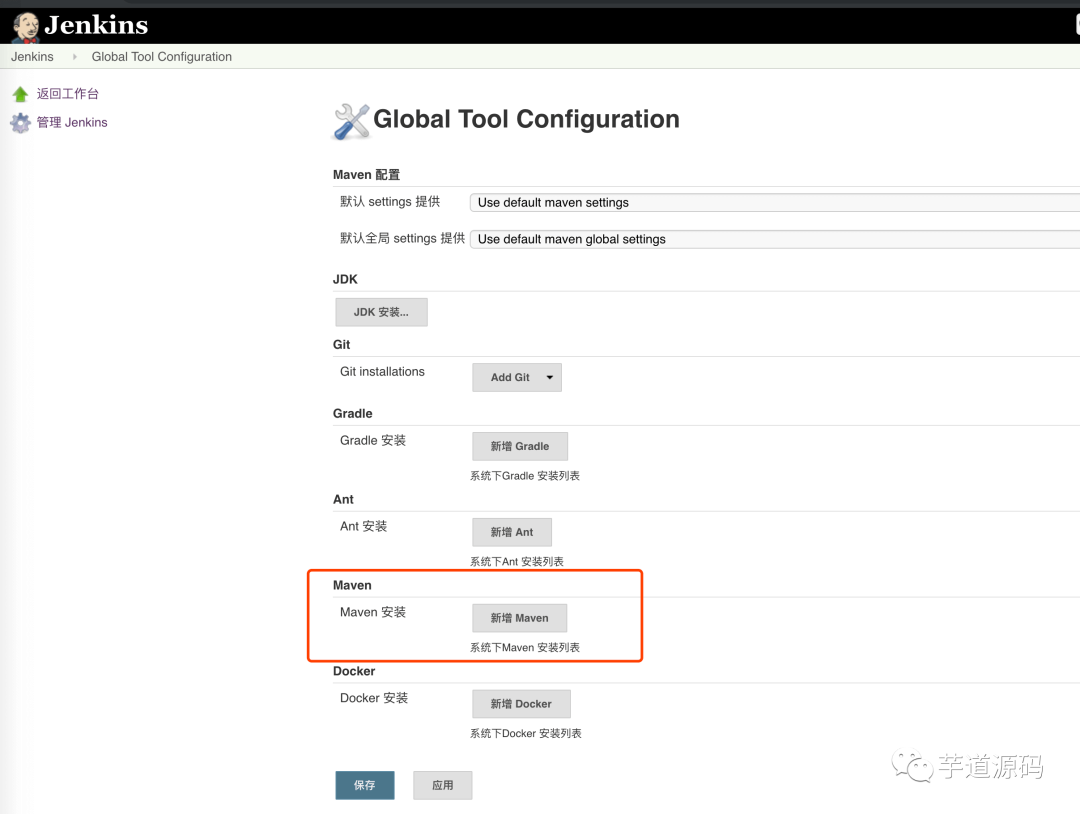Click 新增 Maven button

519,618
